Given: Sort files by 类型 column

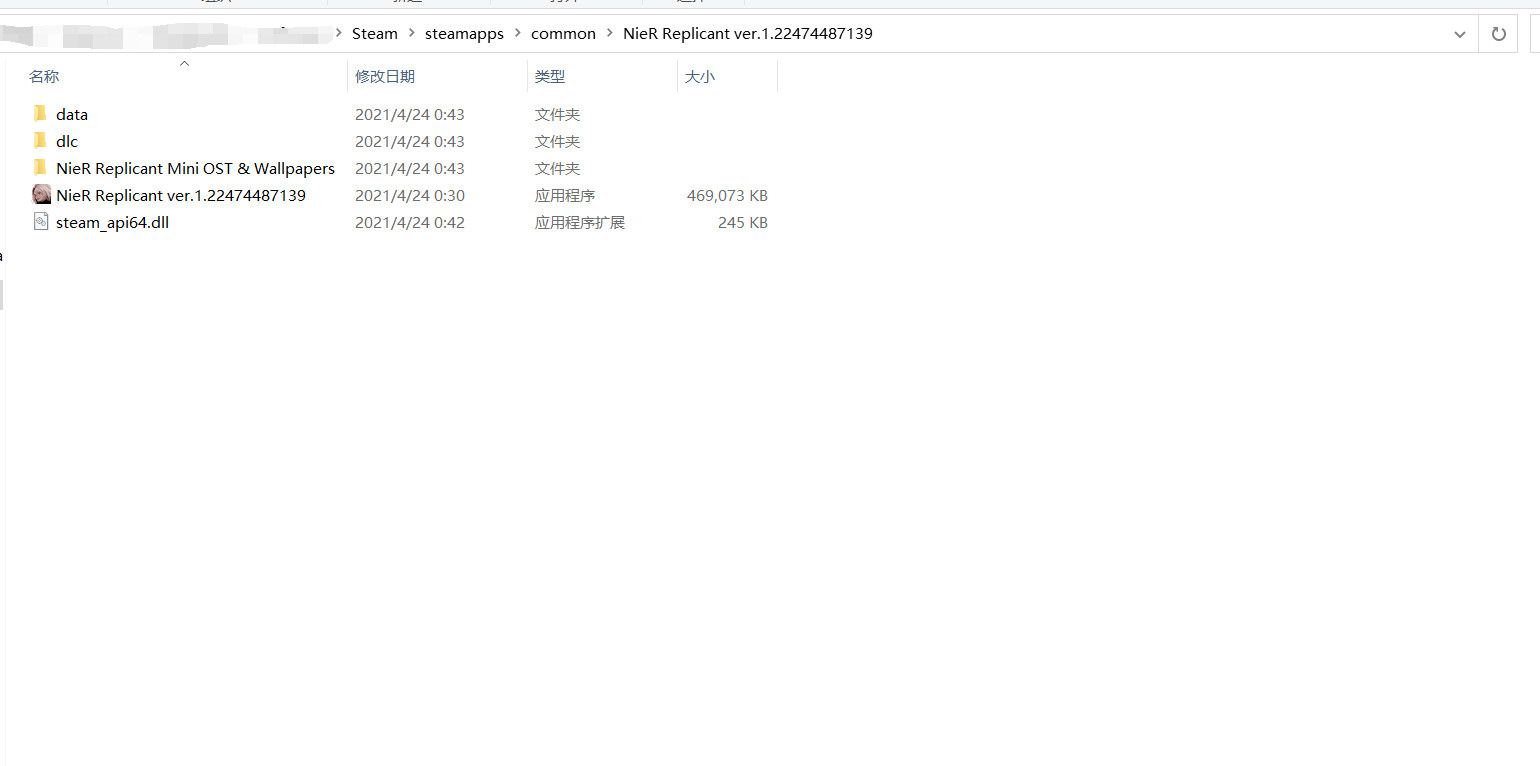Looking at the screenshot, I should [550, 76].
